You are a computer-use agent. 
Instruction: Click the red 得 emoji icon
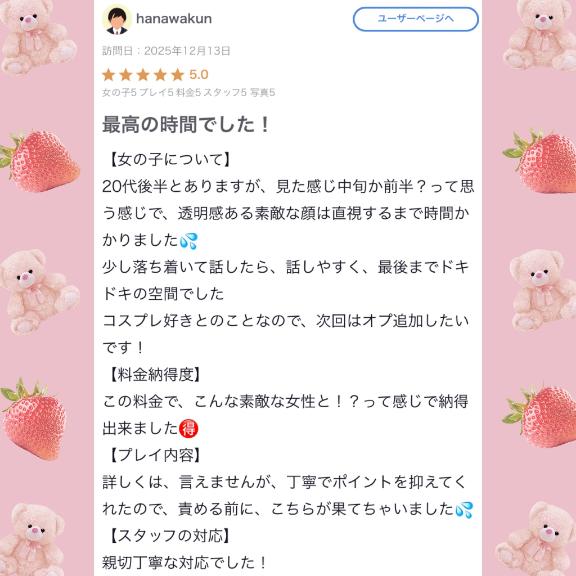coord(188,429)
